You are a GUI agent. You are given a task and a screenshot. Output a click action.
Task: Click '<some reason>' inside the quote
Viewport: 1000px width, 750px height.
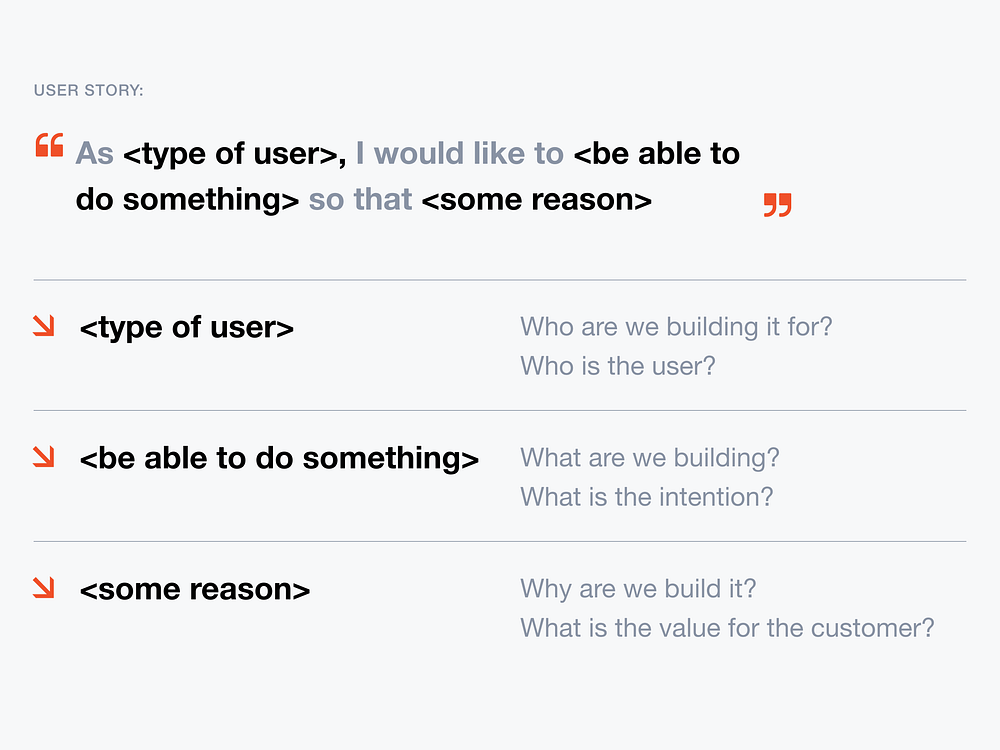click(x=537, y=200)
